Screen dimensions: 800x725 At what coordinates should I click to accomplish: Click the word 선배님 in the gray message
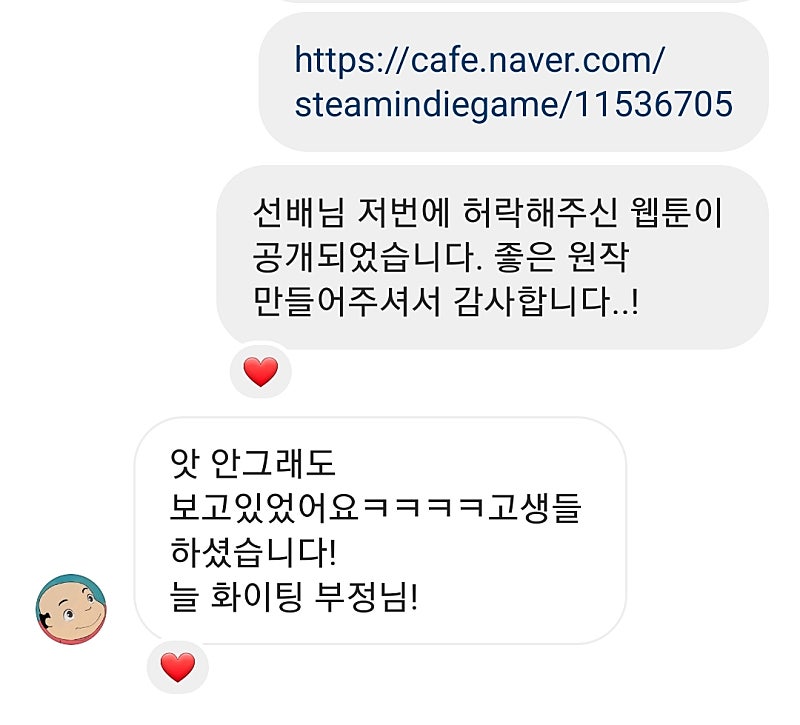pyautogui.click(x=299, y=213)
